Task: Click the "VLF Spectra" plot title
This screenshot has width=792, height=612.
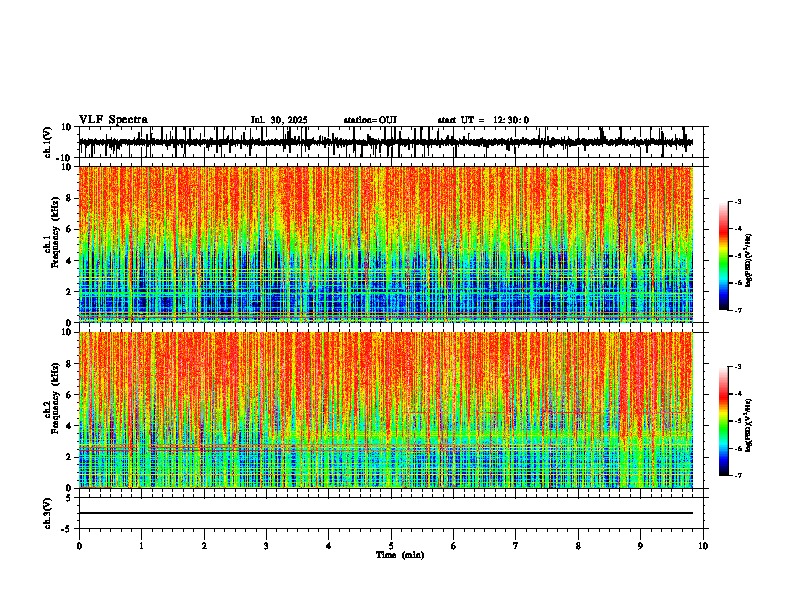Action: [113, 120]
